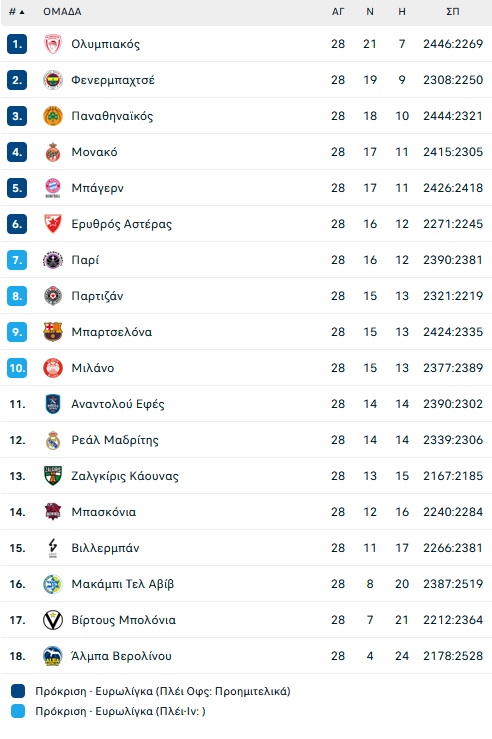This screenshot has width=492, height=739.
Task: Click the light blue Play-In legend swatch
Action: (18, 711)
